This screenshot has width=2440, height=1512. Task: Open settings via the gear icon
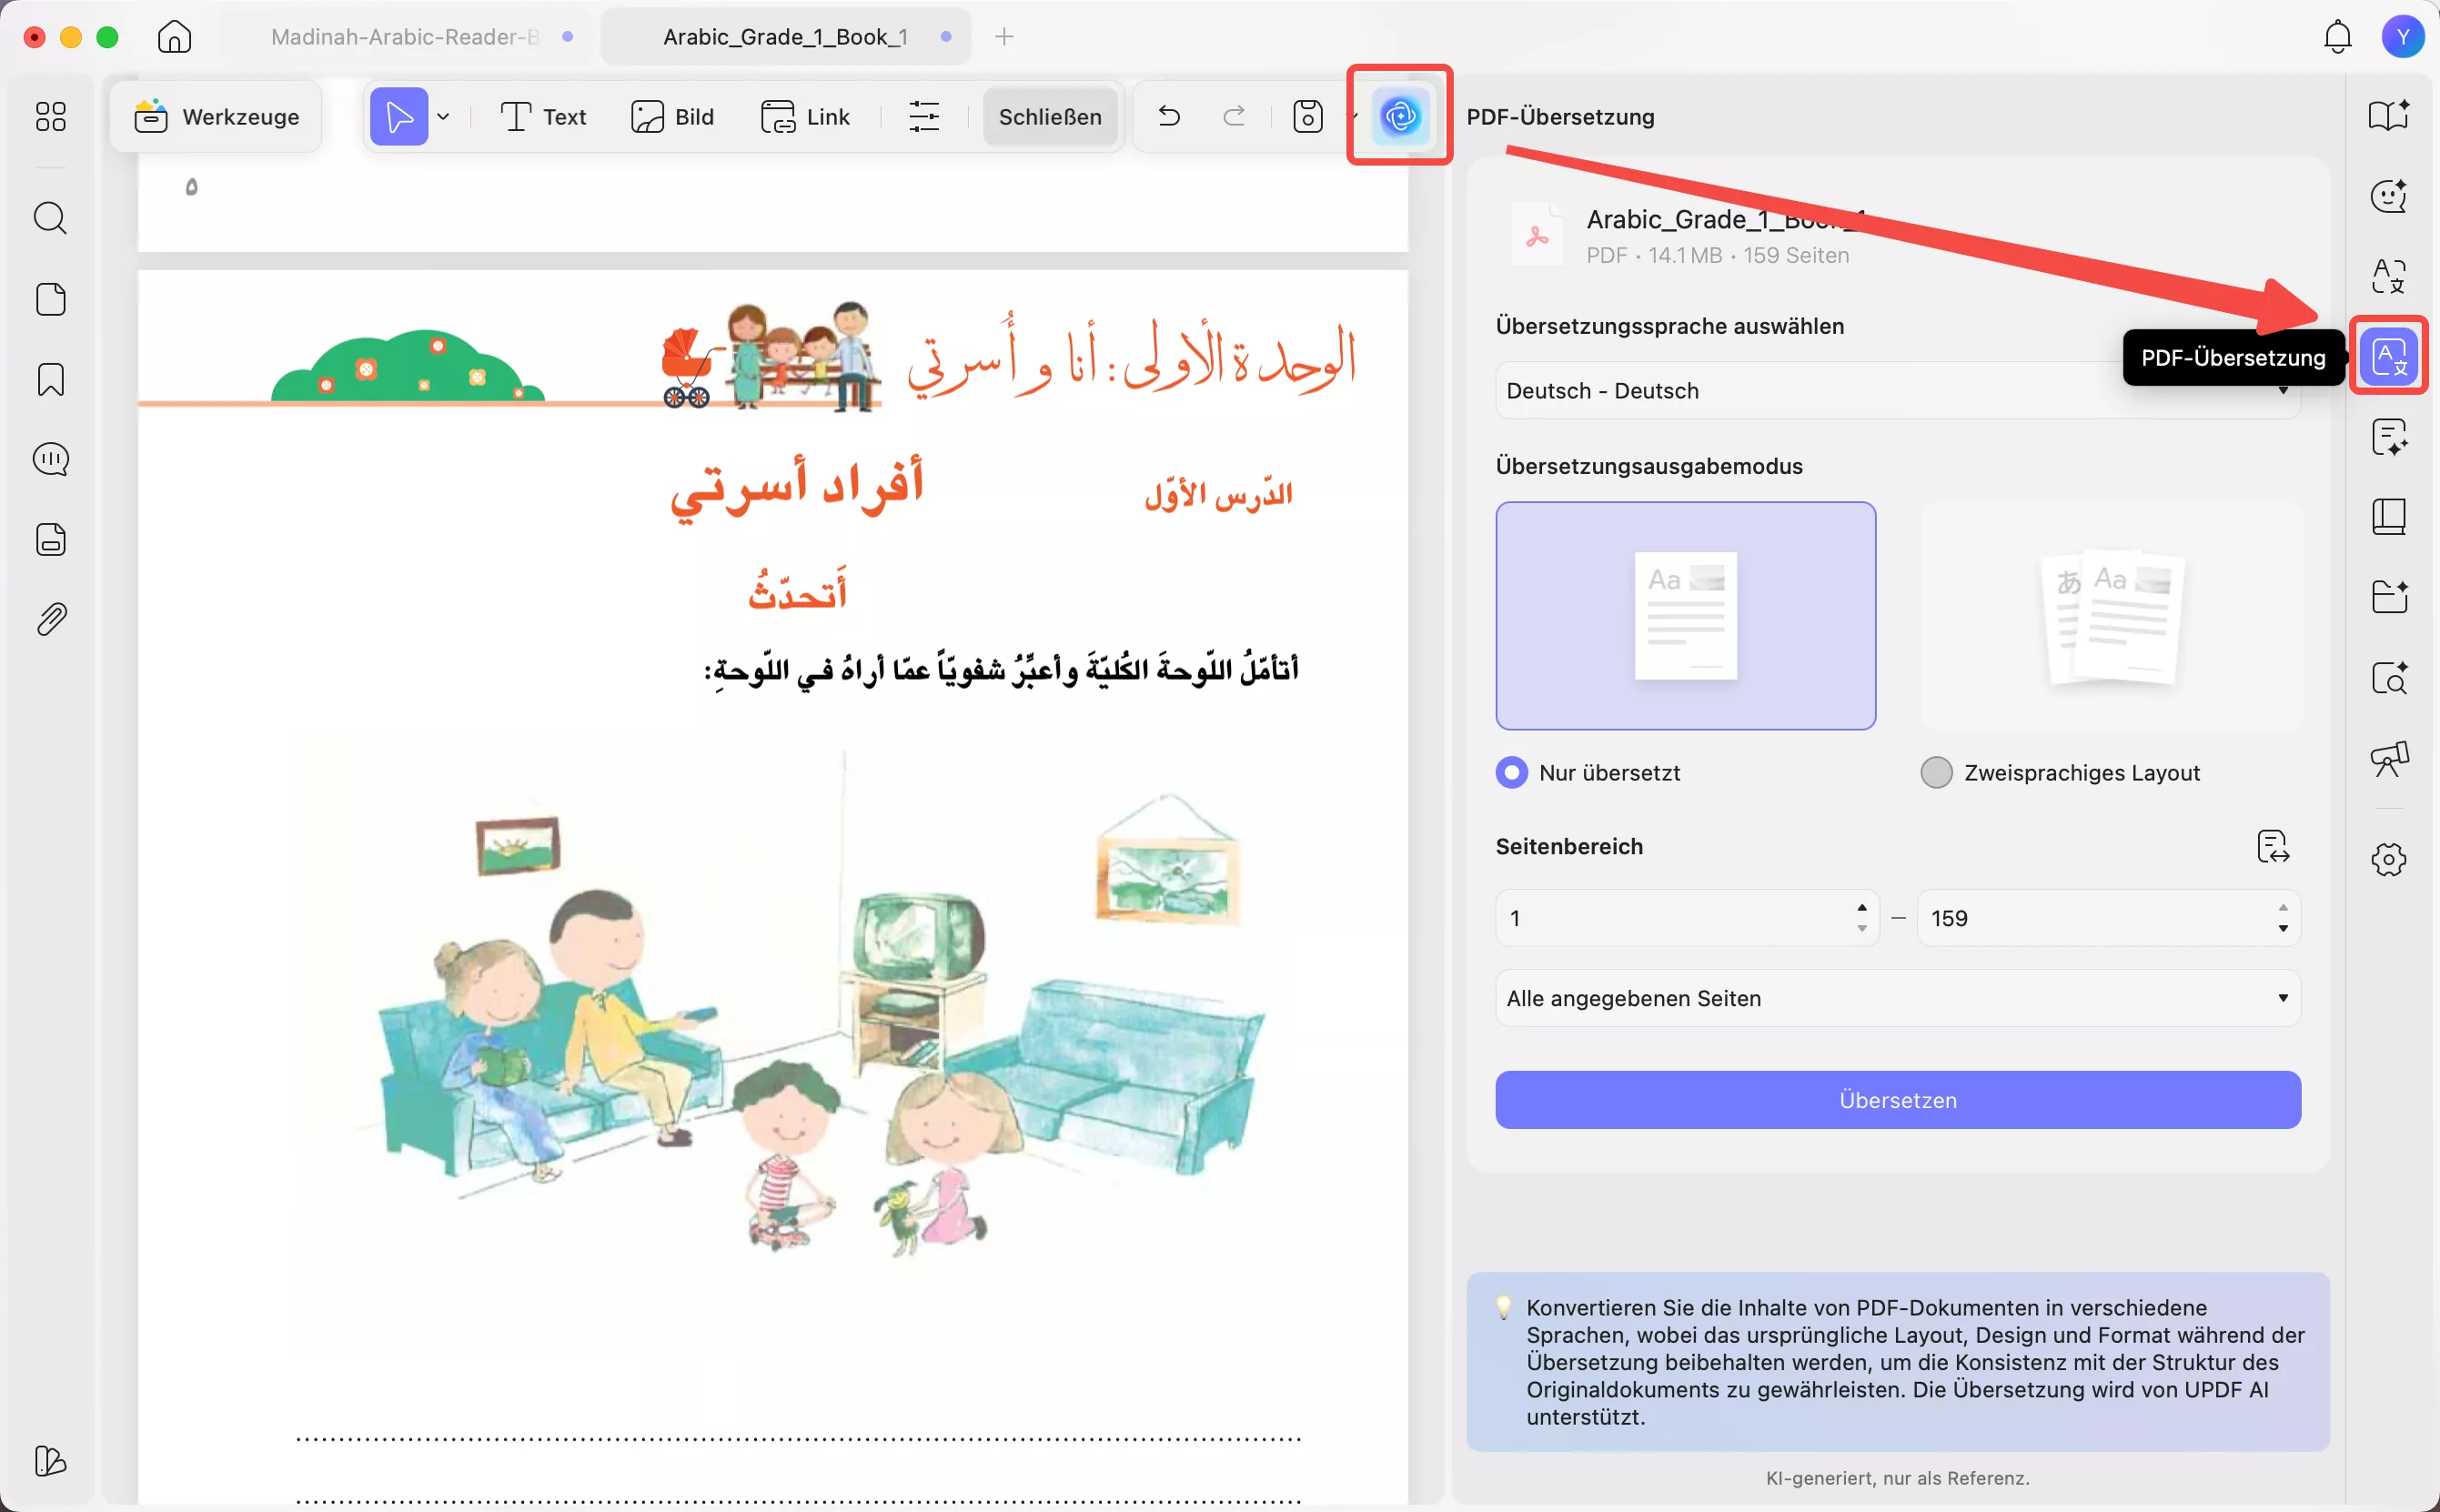pos(2390,859)
